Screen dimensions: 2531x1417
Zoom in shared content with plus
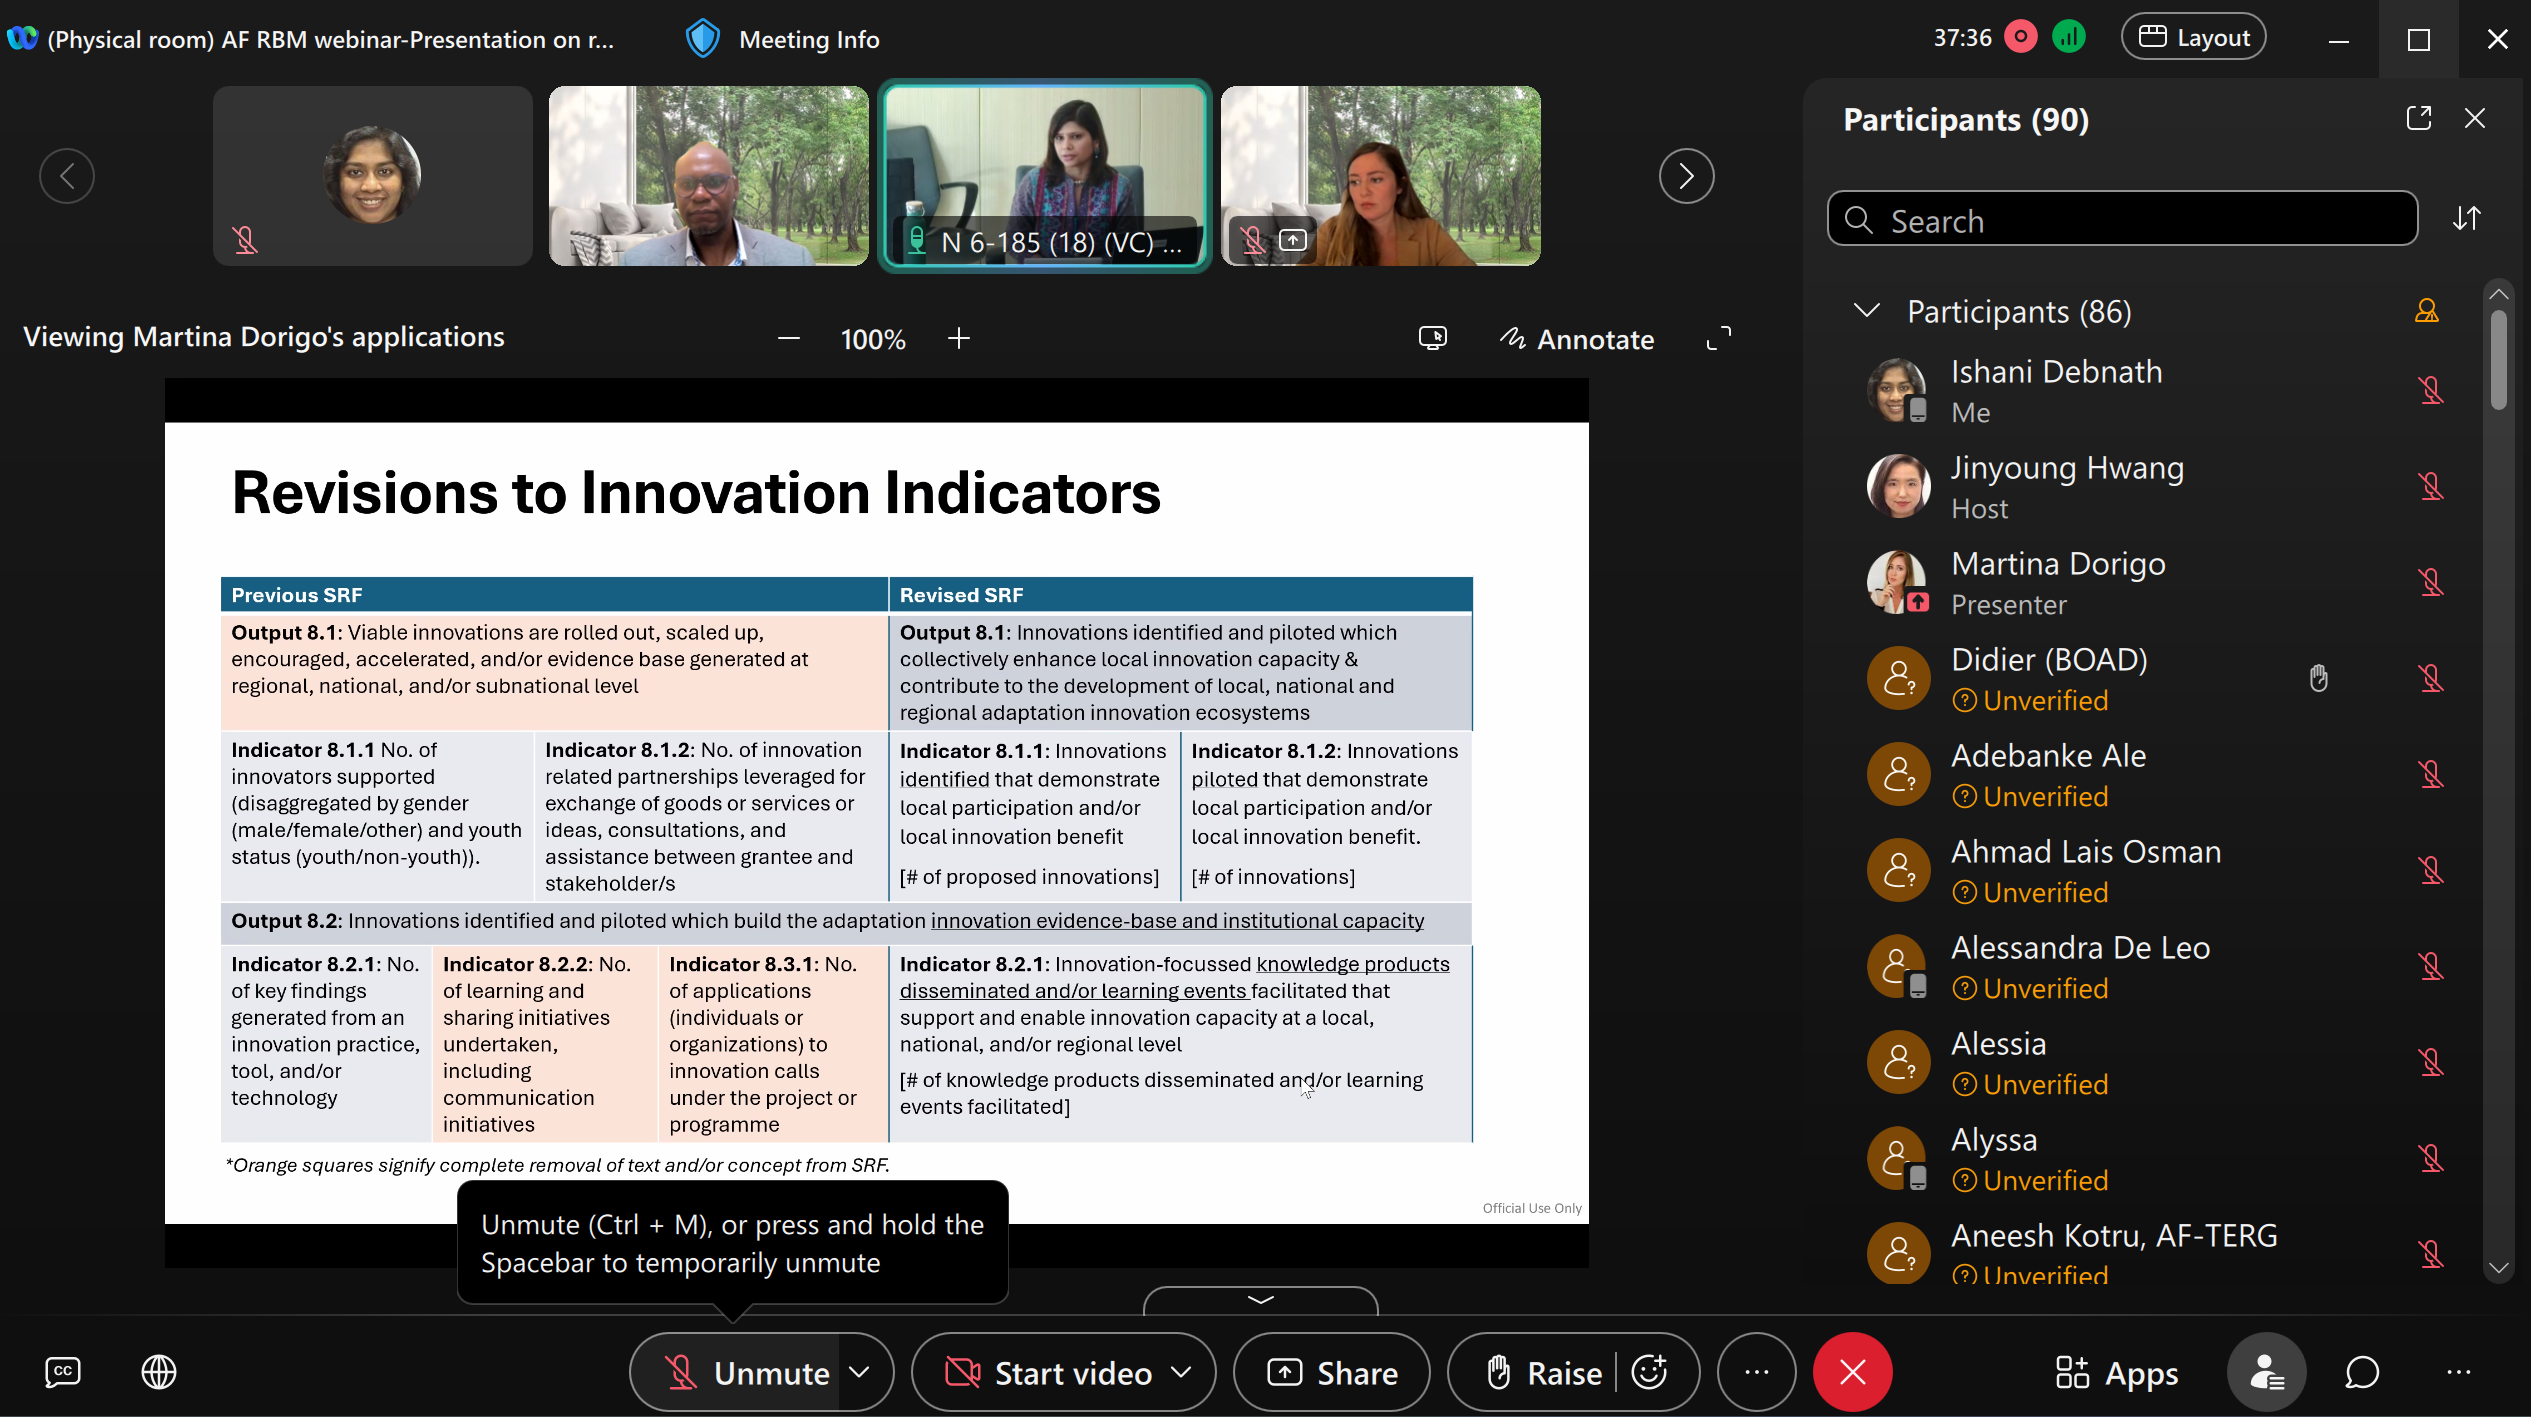pos(958,339)
